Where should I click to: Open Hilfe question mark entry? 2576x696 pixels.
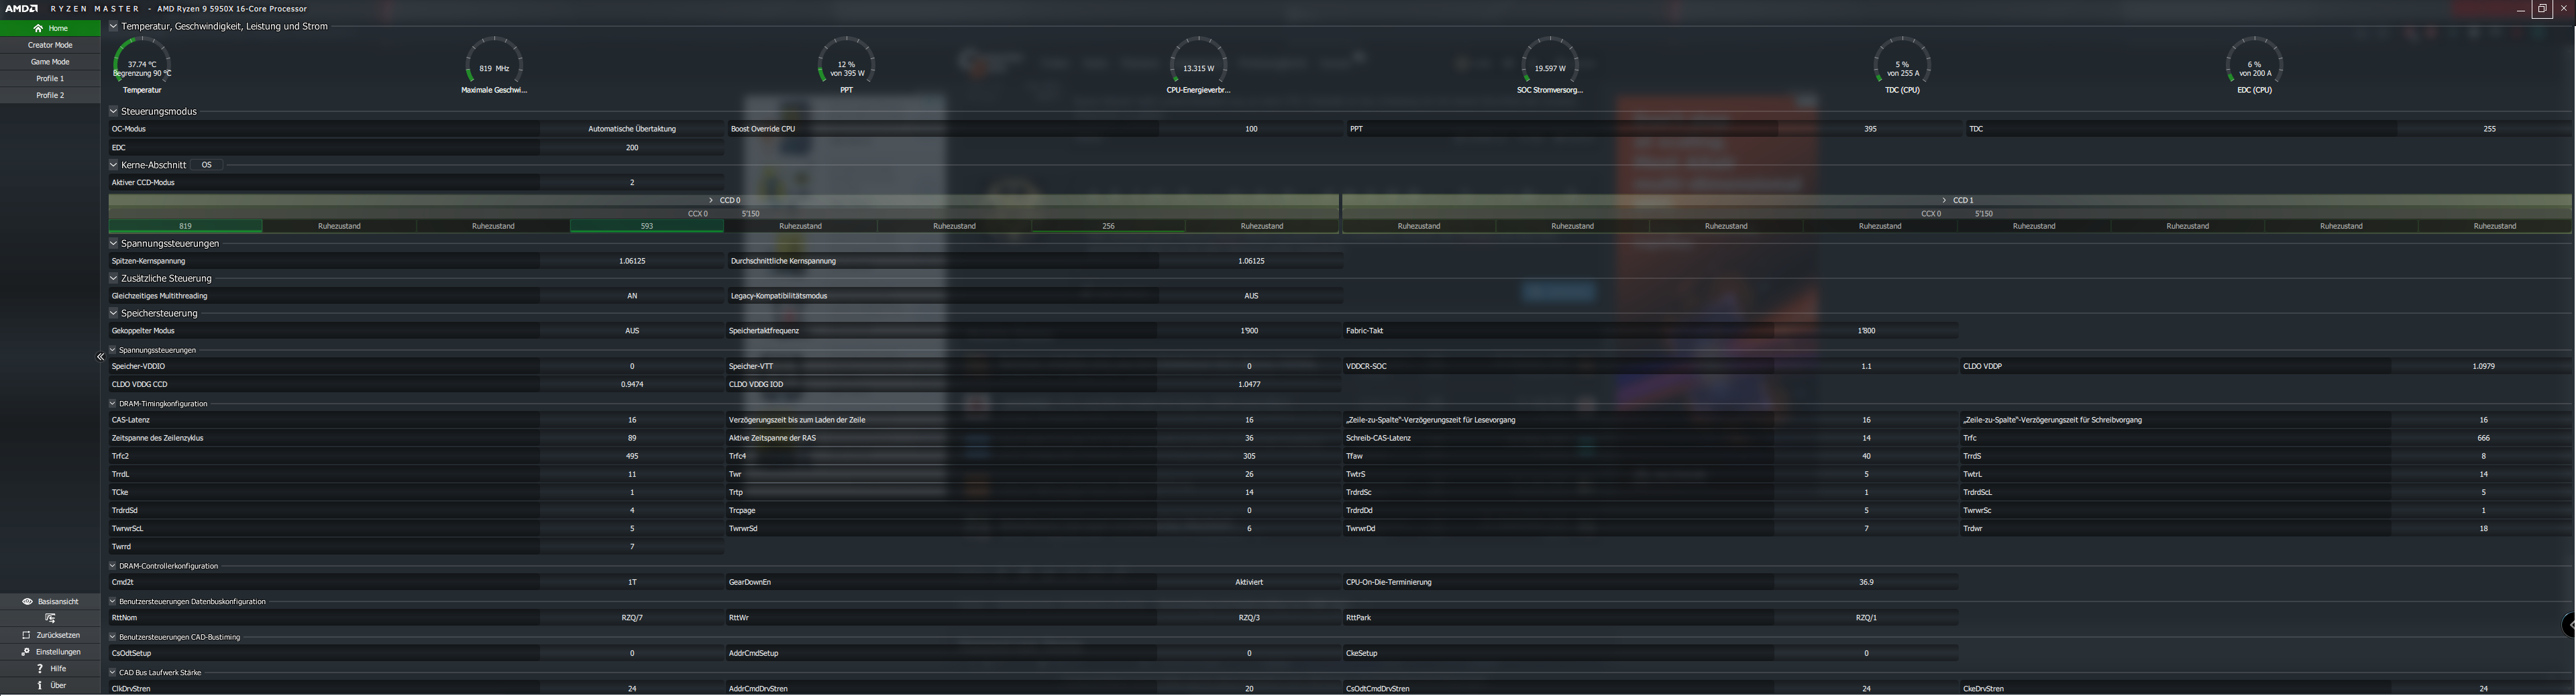click(50, 669)
